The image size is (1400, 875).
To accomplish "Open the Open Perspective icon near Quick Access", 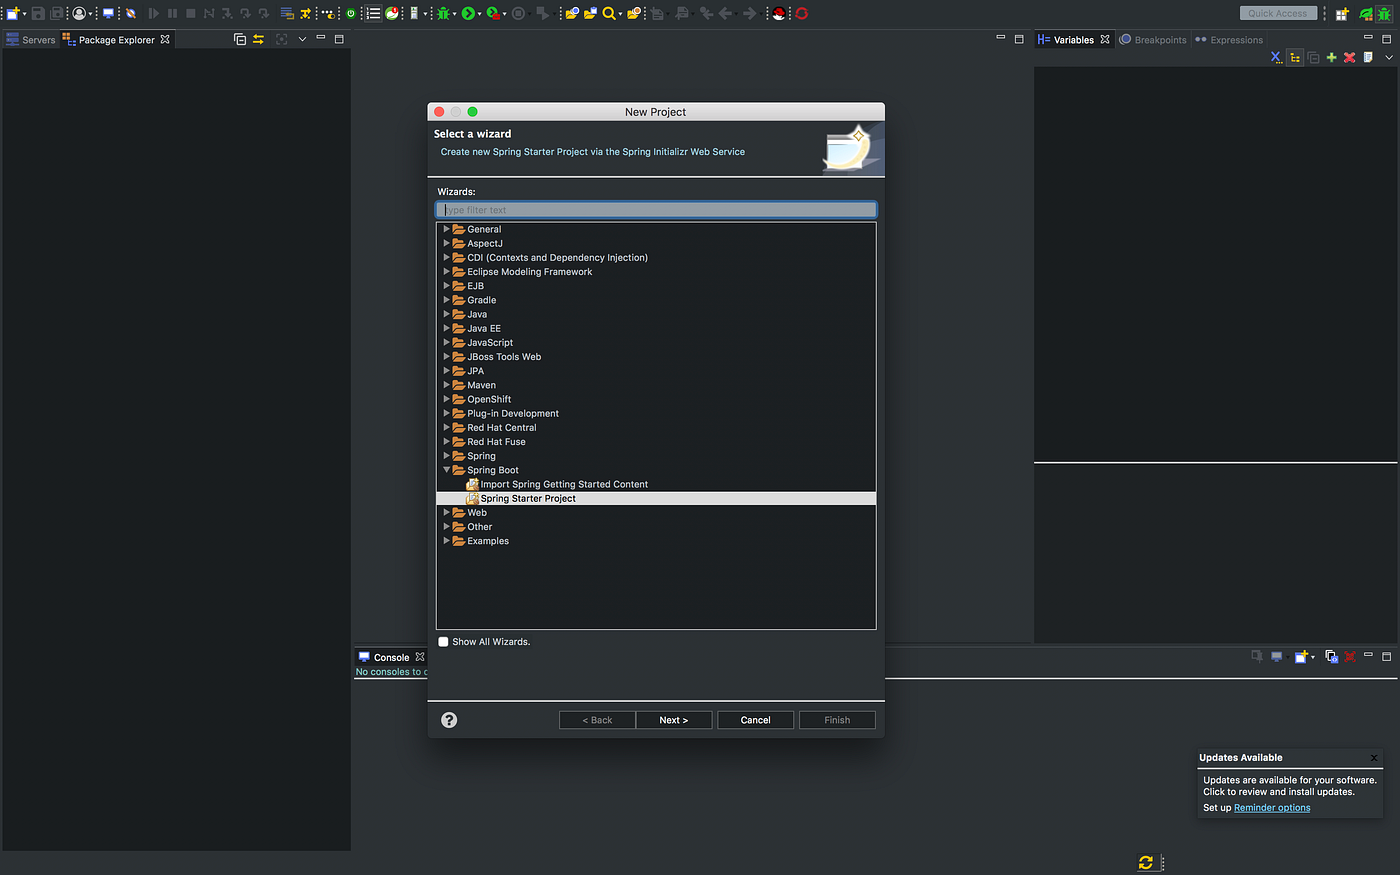I will coord(1342,14).
